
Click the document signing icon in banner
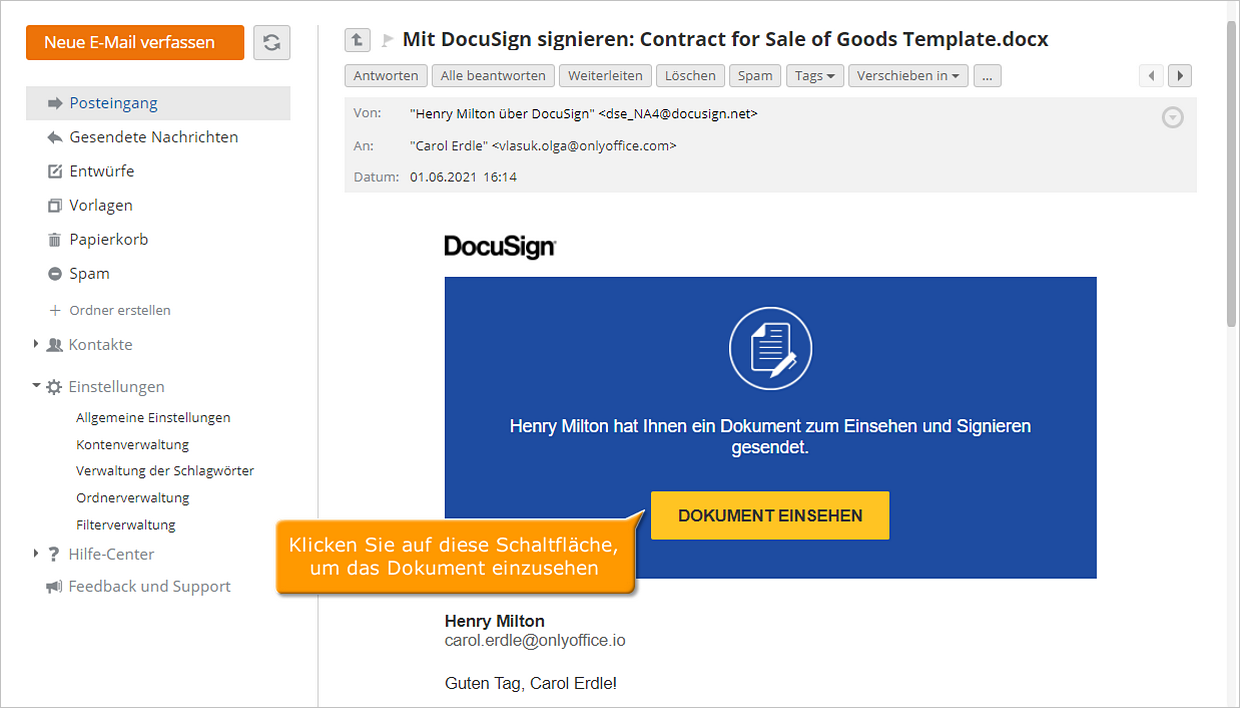770,349
